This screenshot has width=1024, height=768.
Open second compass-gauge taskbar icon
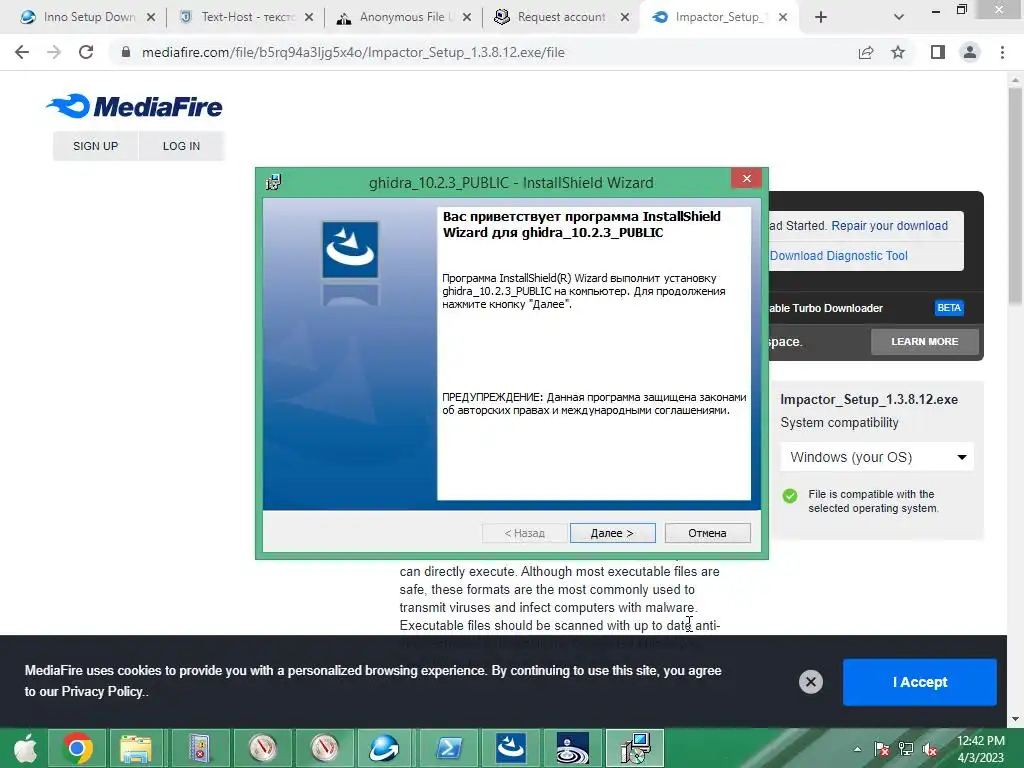tap(325, 748)
